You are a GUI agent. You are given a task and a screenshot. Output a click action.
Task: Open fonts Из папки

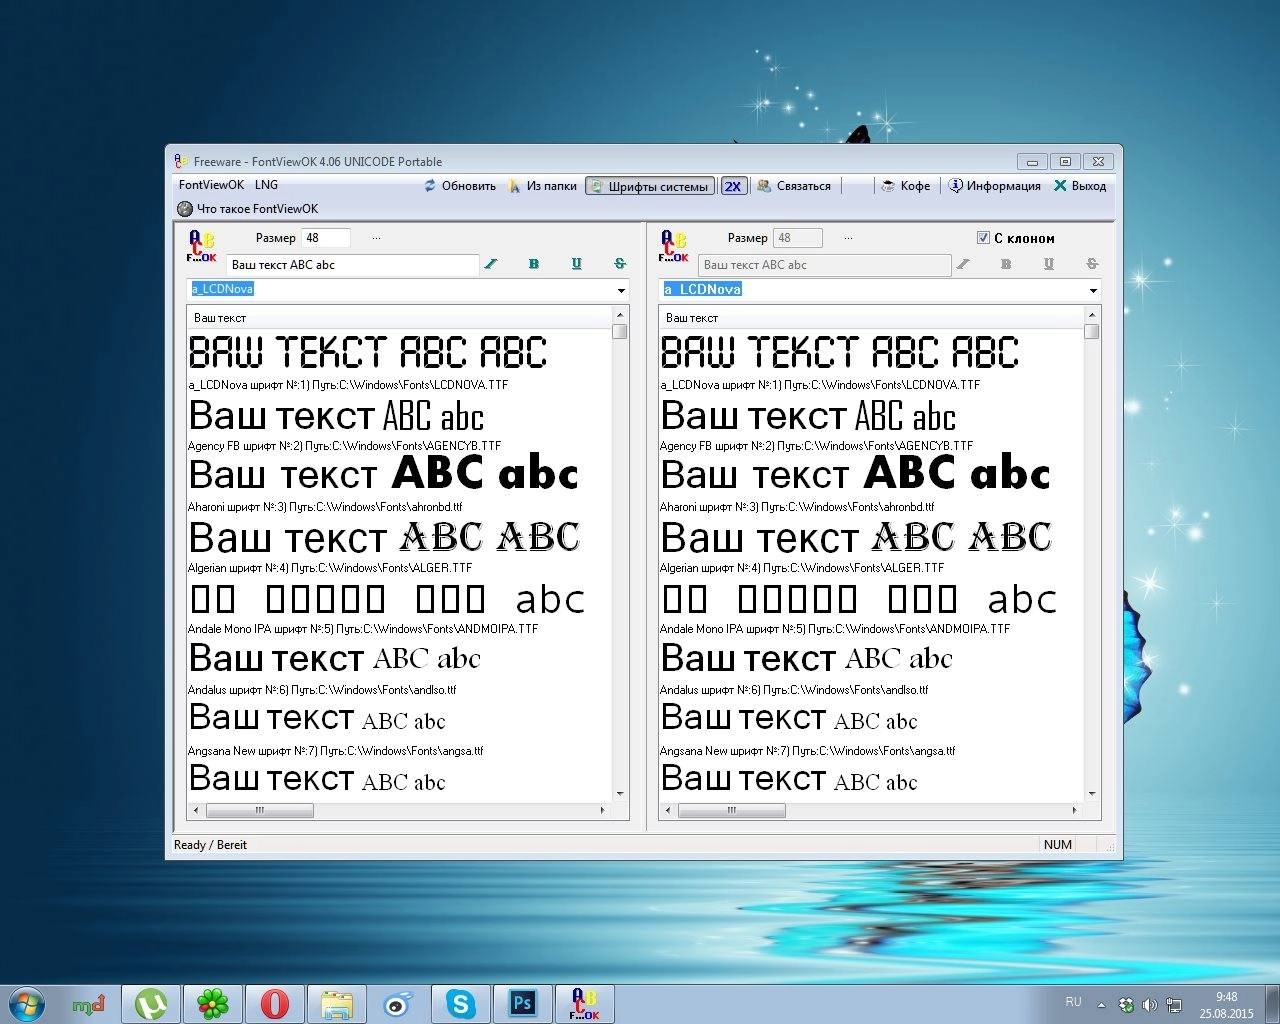542,186
